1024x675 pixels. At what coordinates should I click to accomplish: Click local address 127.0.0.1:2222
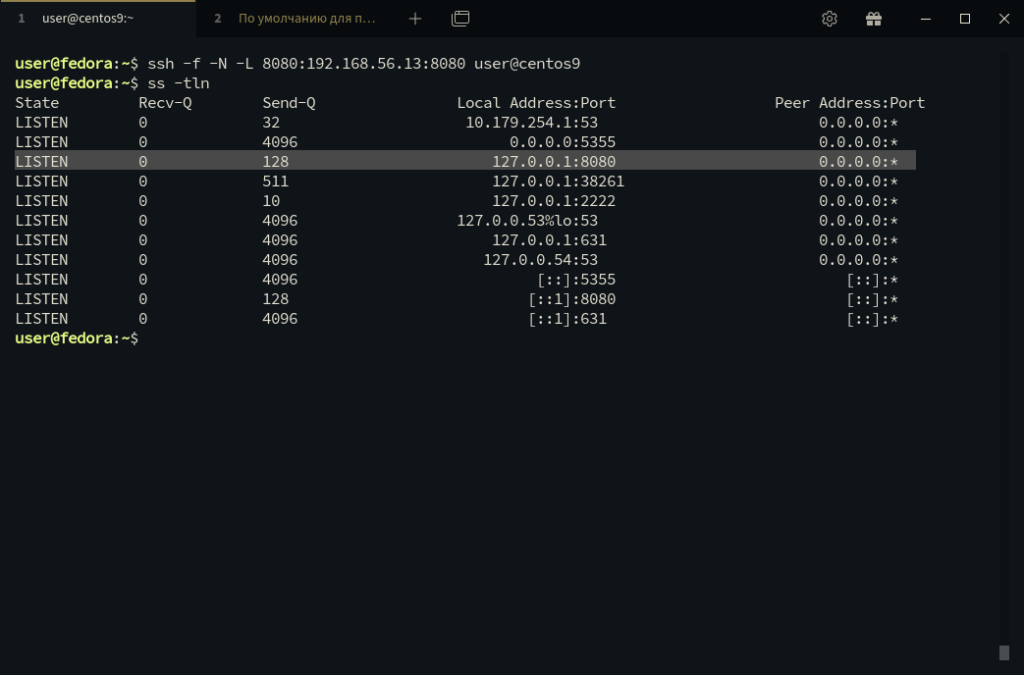coord(554,201)
